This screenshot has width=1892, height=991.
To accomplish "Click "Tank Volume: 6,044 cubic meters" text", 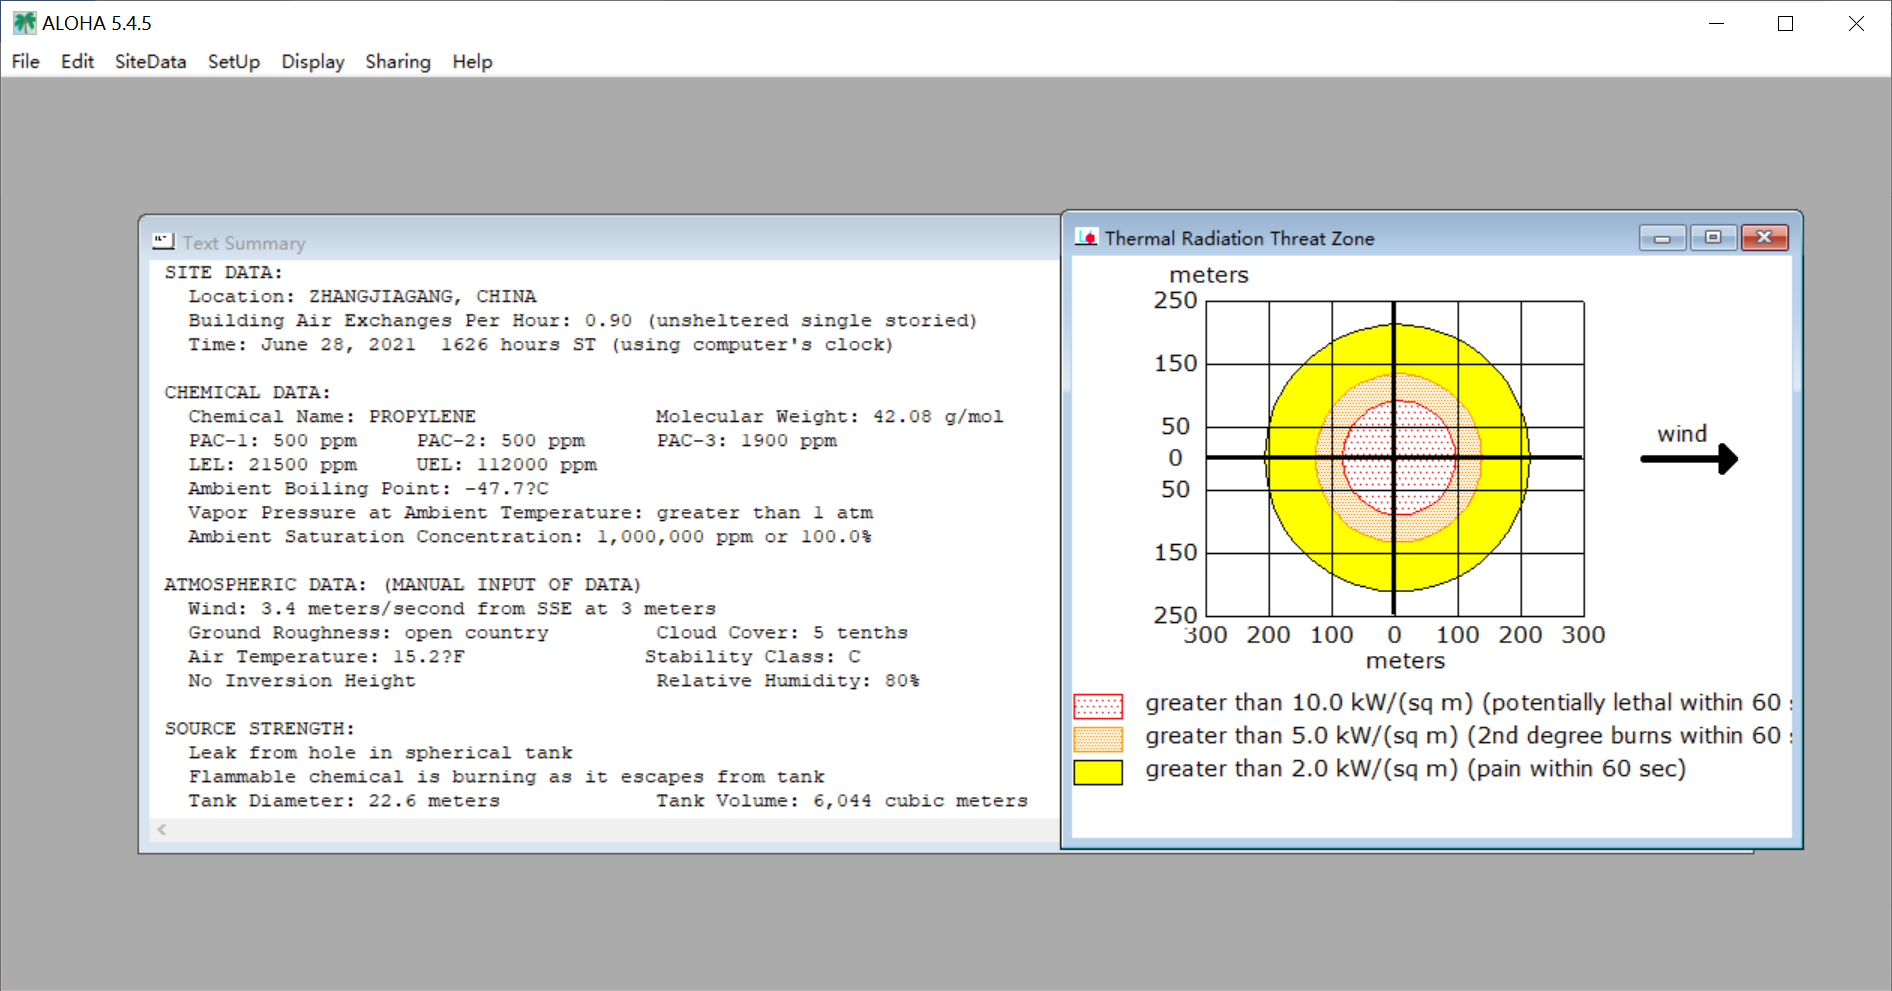I will [842, 800].
